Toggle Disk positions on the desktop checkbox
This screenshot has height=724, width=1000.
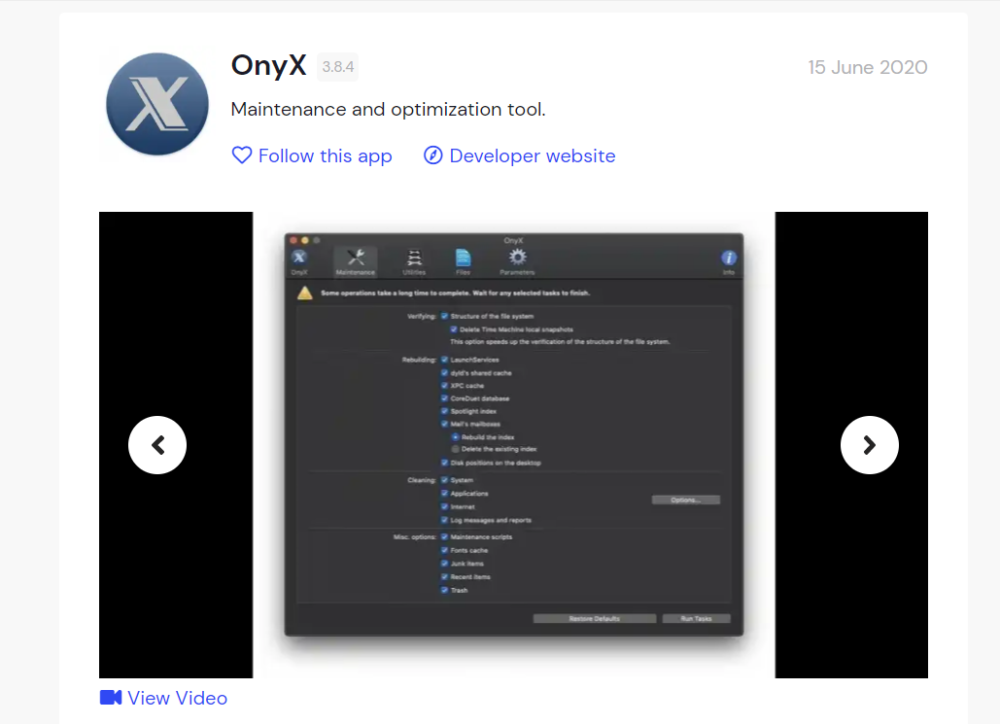445,462
